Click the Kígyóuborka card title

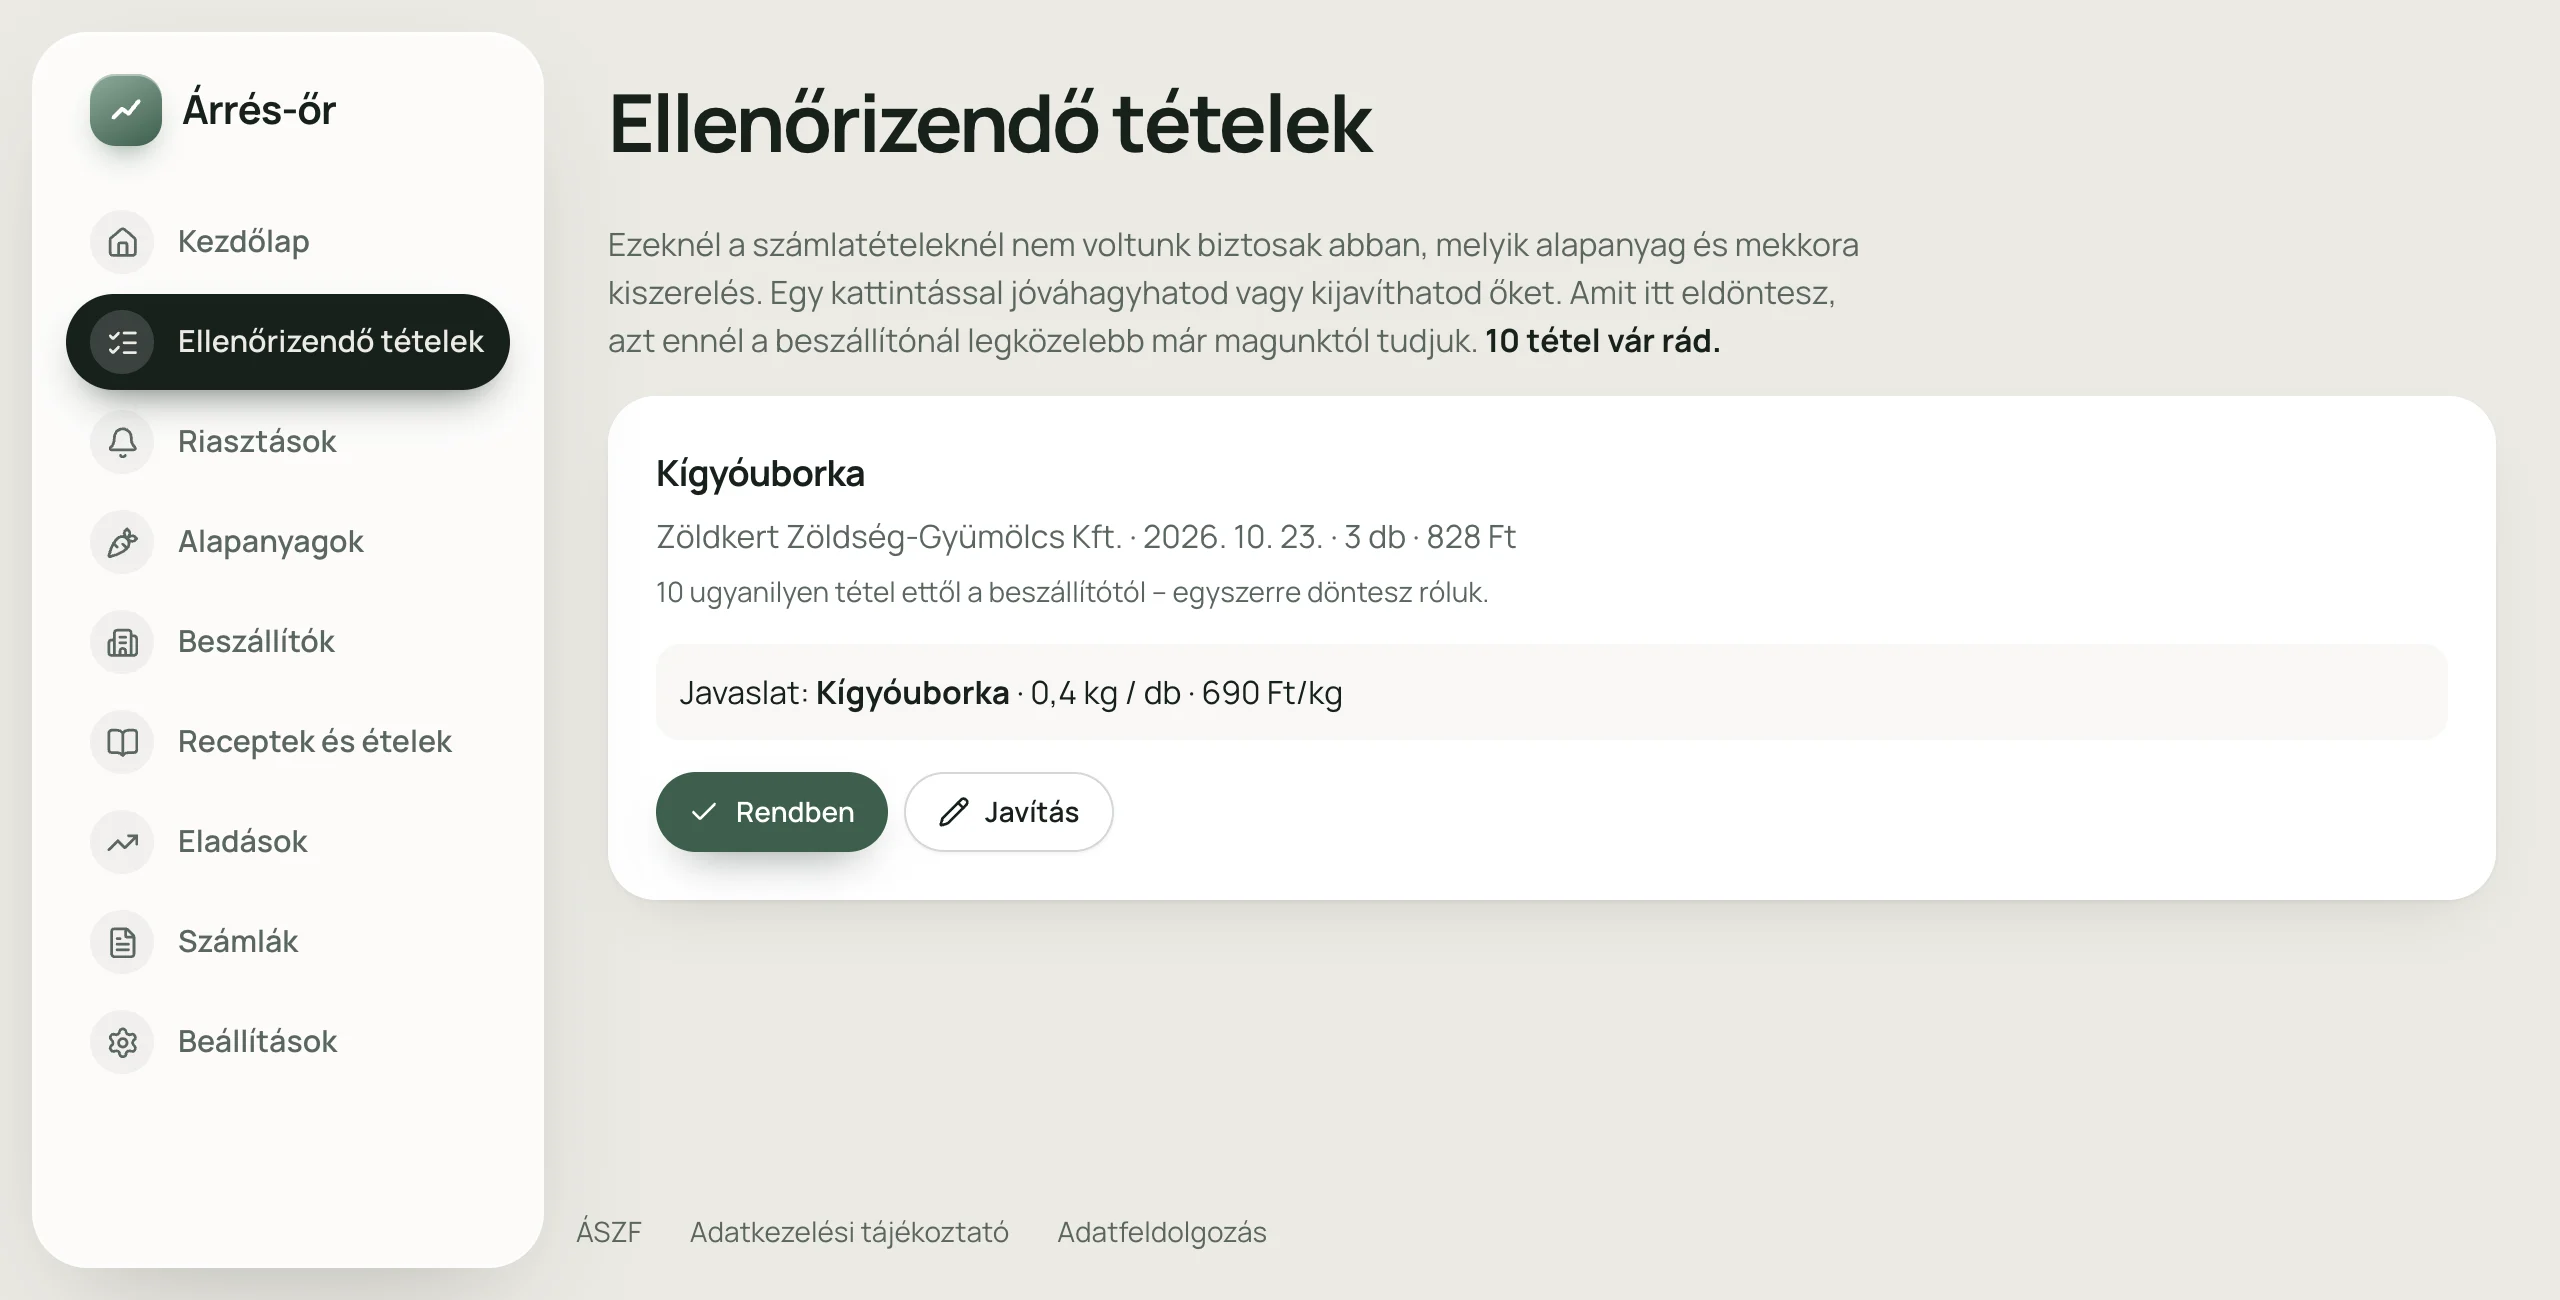(x=760, y=473)
